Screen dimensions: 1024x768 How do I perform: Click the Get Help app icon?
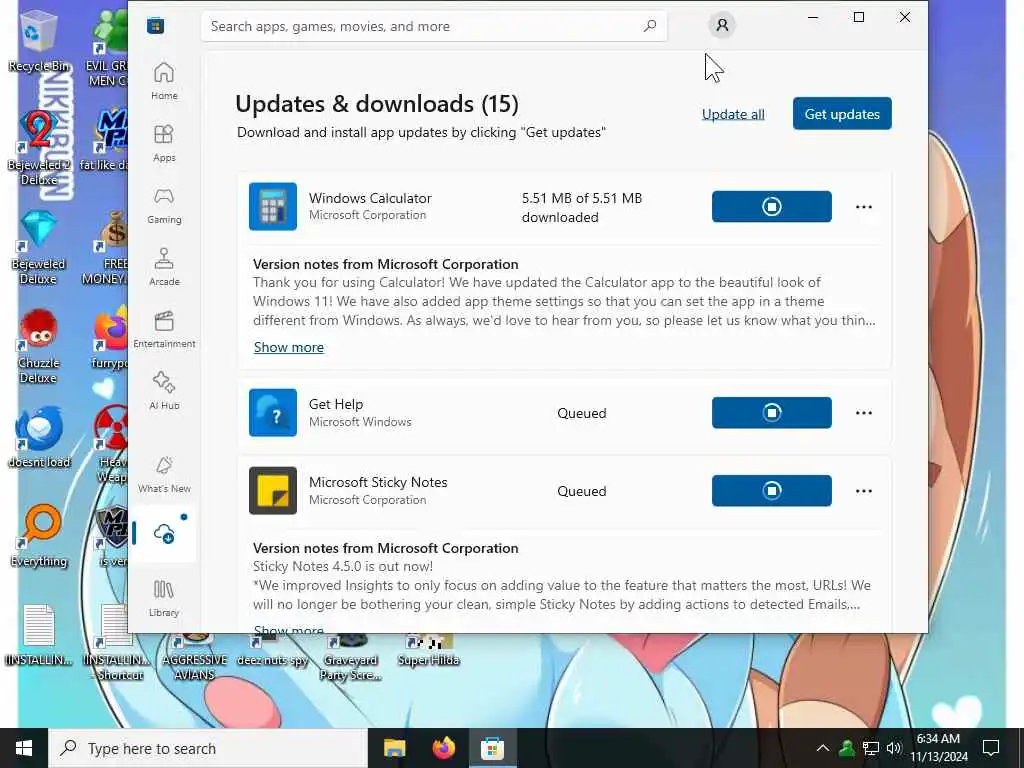pyautogui.click(x=273, y=413)
